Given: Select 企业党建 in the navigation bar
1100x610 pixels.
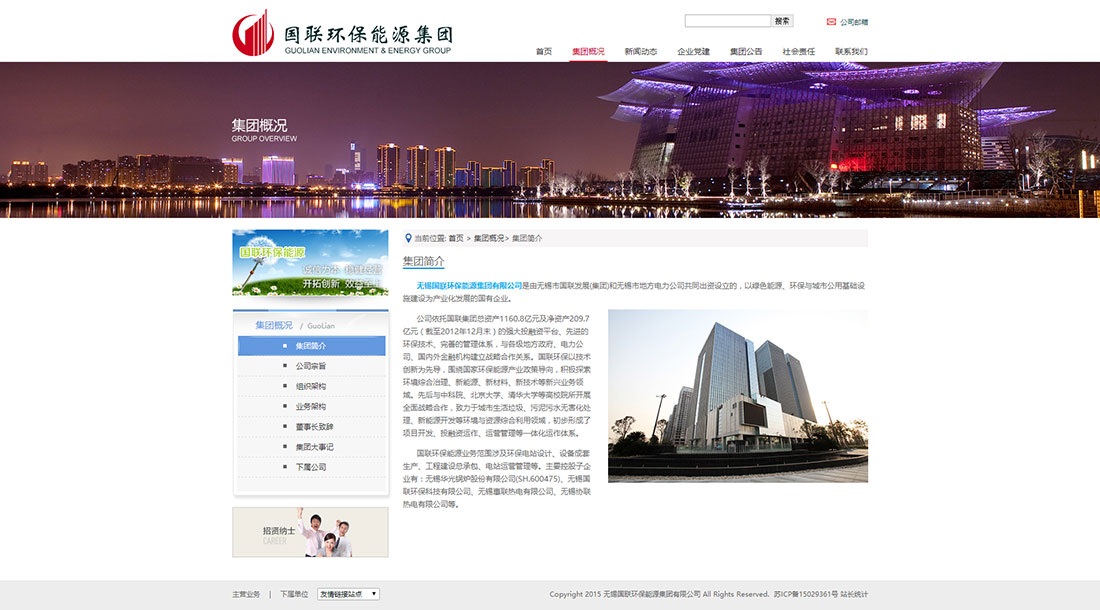Looking at the screenshot, I should click(x=695, y=50).
